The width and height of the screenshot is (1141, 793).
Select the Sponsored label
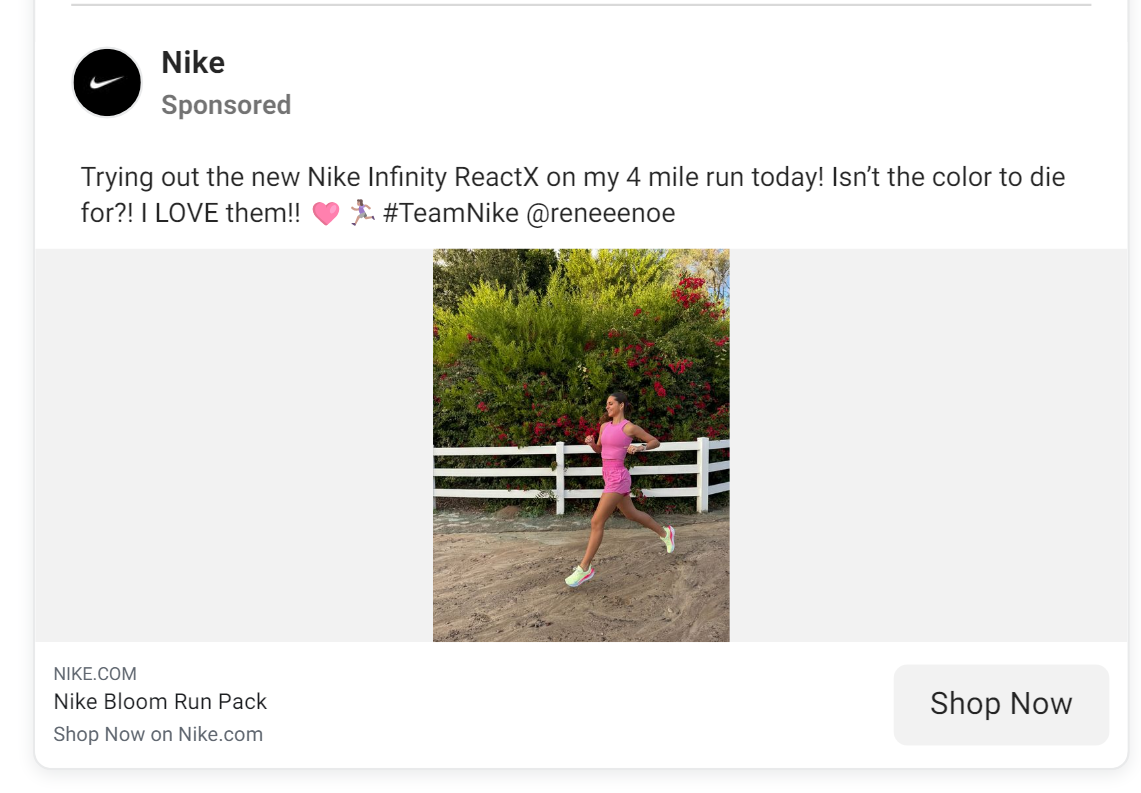click(x=226, y=104)
